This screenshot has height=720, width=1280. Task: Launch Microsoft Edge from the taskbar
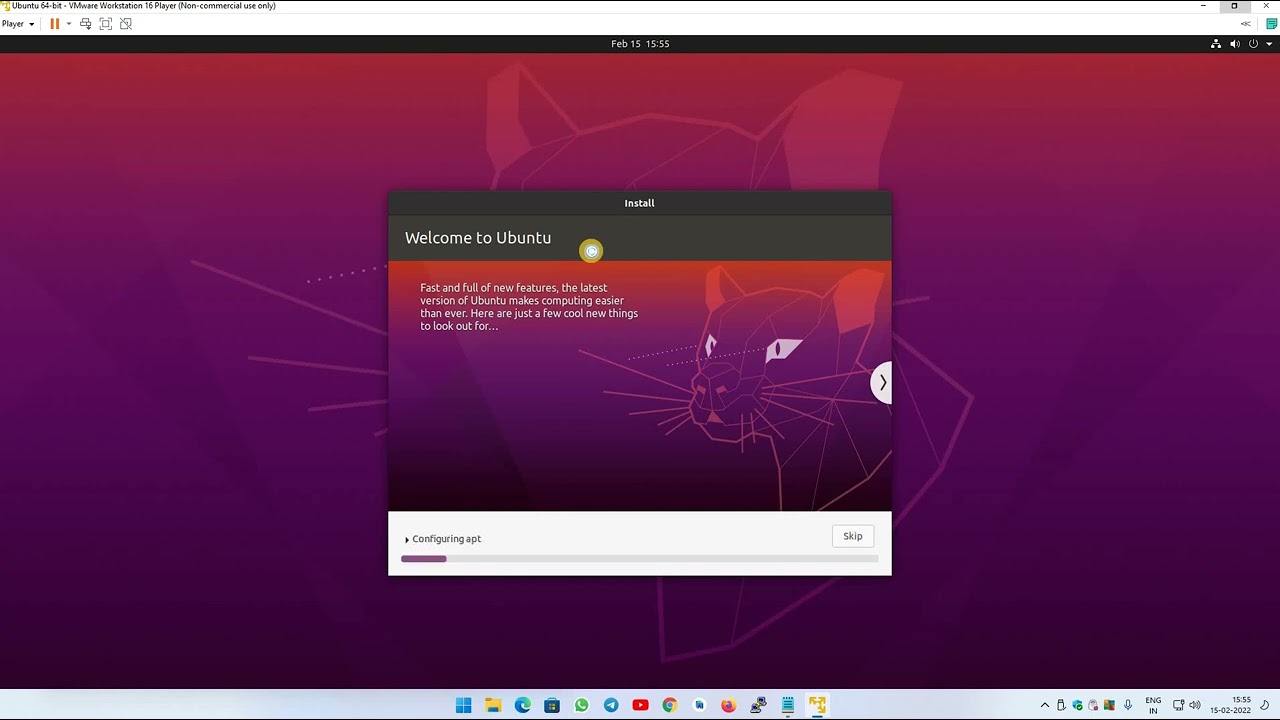click(x=522, y=705)
